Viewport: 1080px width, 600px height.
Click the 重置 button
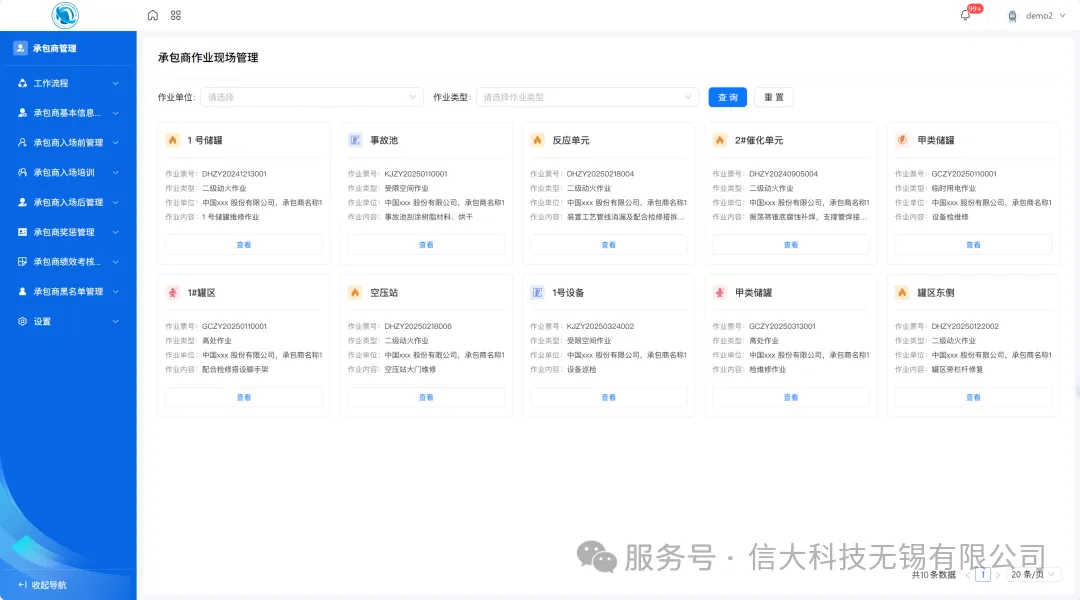(x=773, y=97)
